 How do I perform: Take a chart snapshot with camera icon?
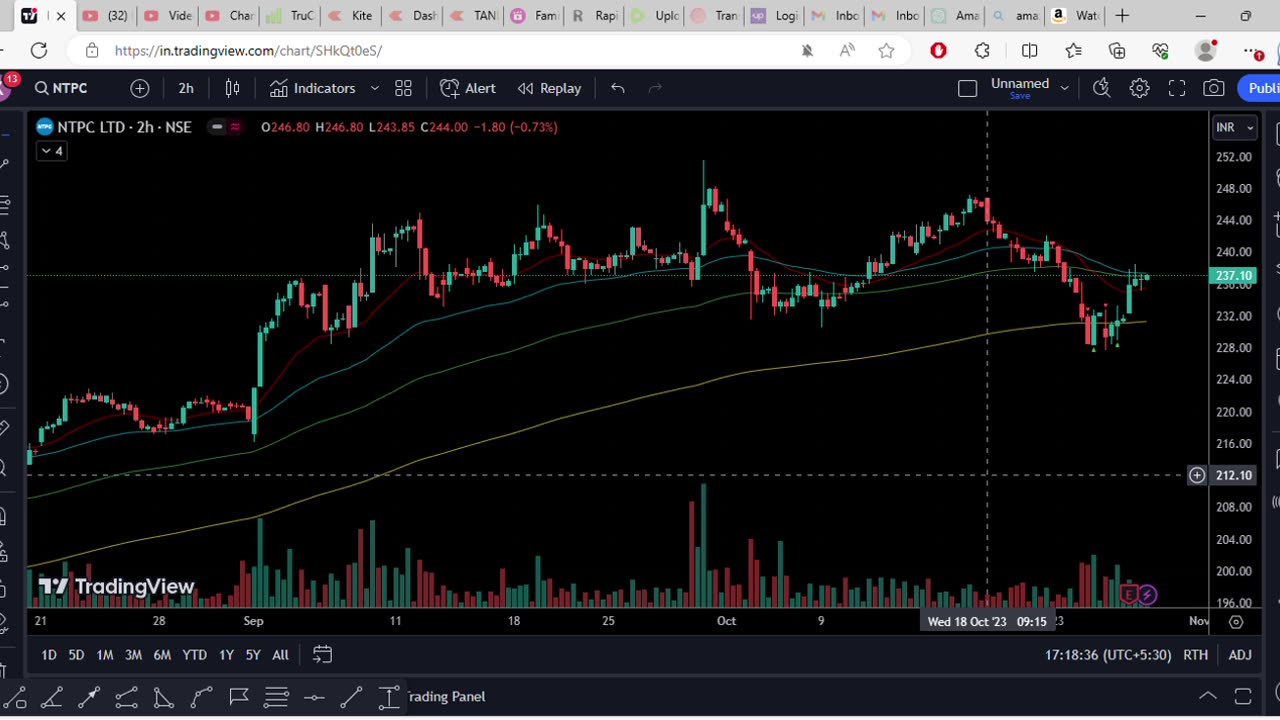point(1214,88)
